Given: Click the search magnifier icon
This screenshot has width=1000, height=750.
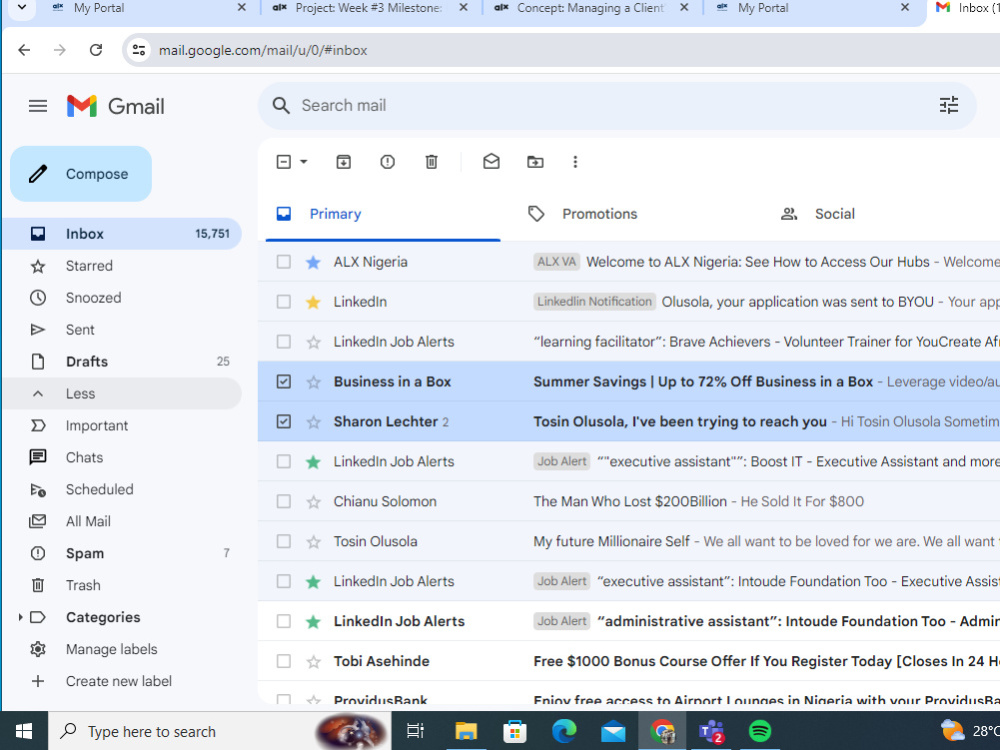Looking at the screenshot, I should (281, 105).
